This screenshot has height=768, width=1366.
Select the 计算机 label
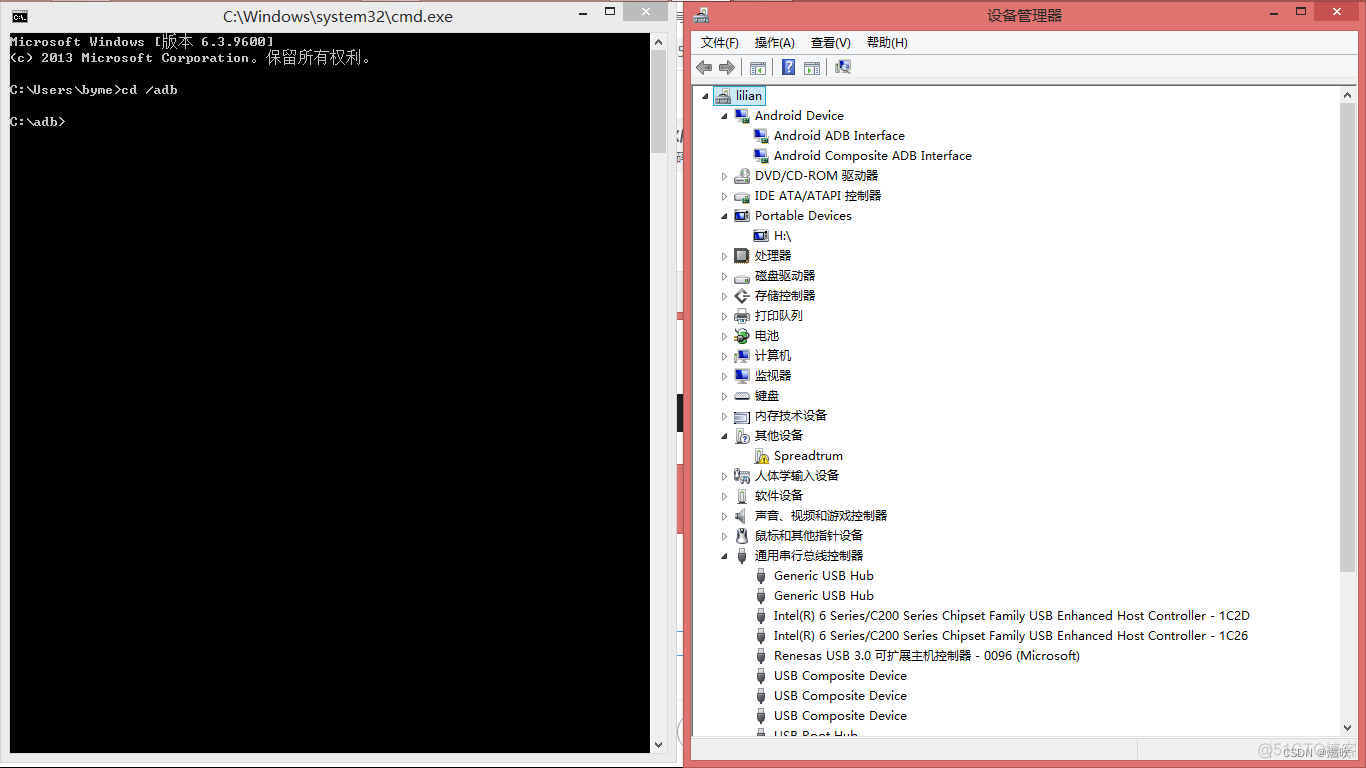(773, 356)
